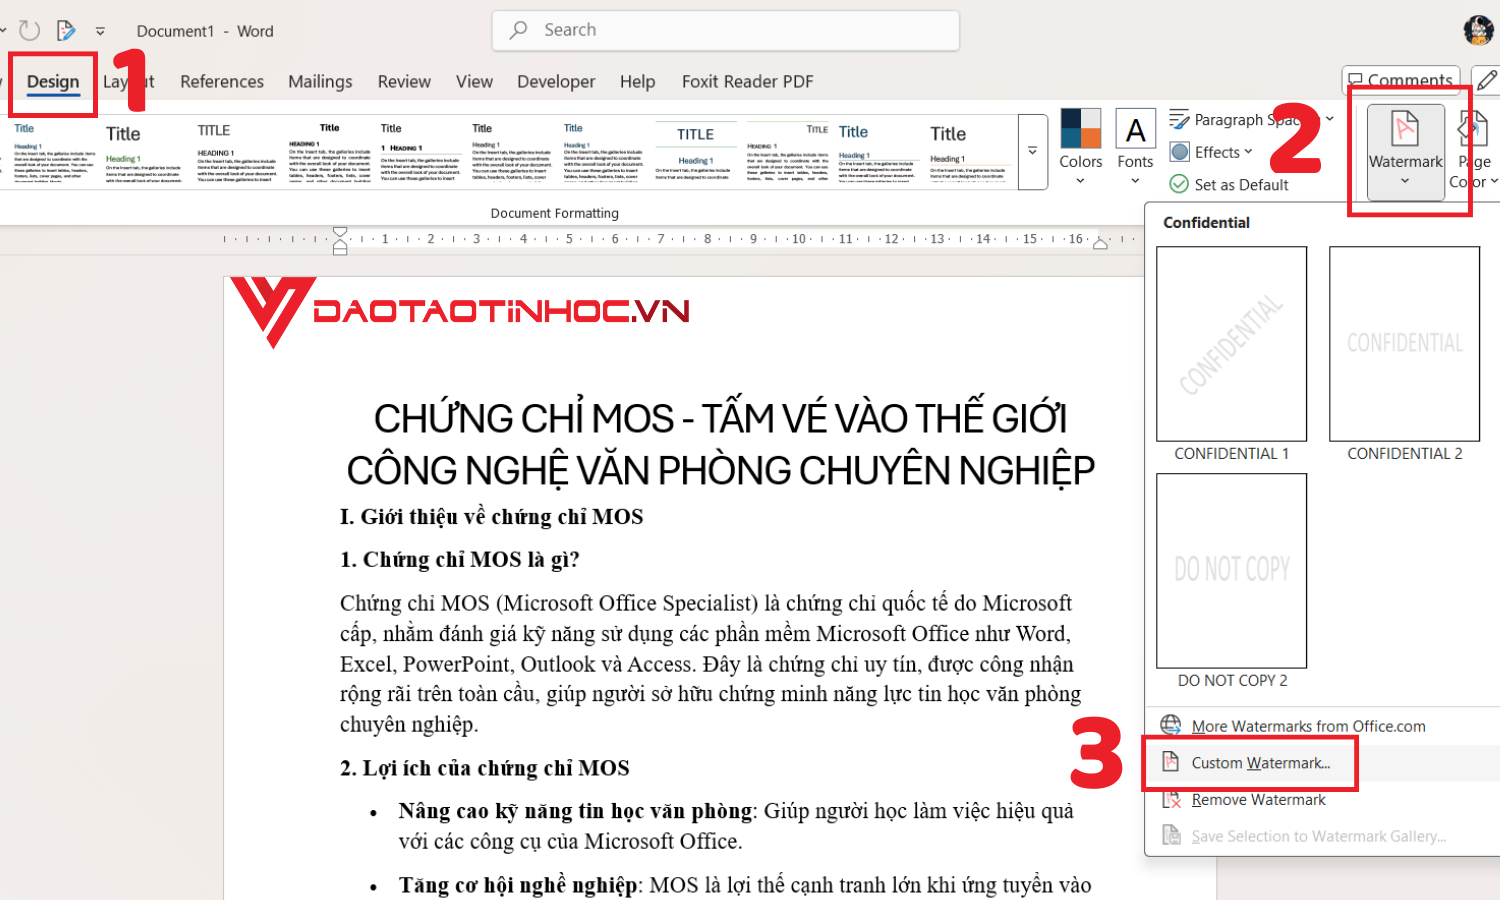Click inside the Search box
The image size is (1500, 900).
click(724, 30)
